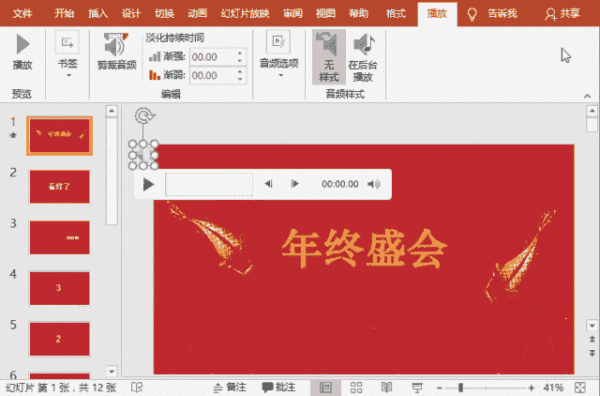The width and height of the screenshot is (600, 396).
Task: Switch to slide sorter view icon
Action: [356, 387]
